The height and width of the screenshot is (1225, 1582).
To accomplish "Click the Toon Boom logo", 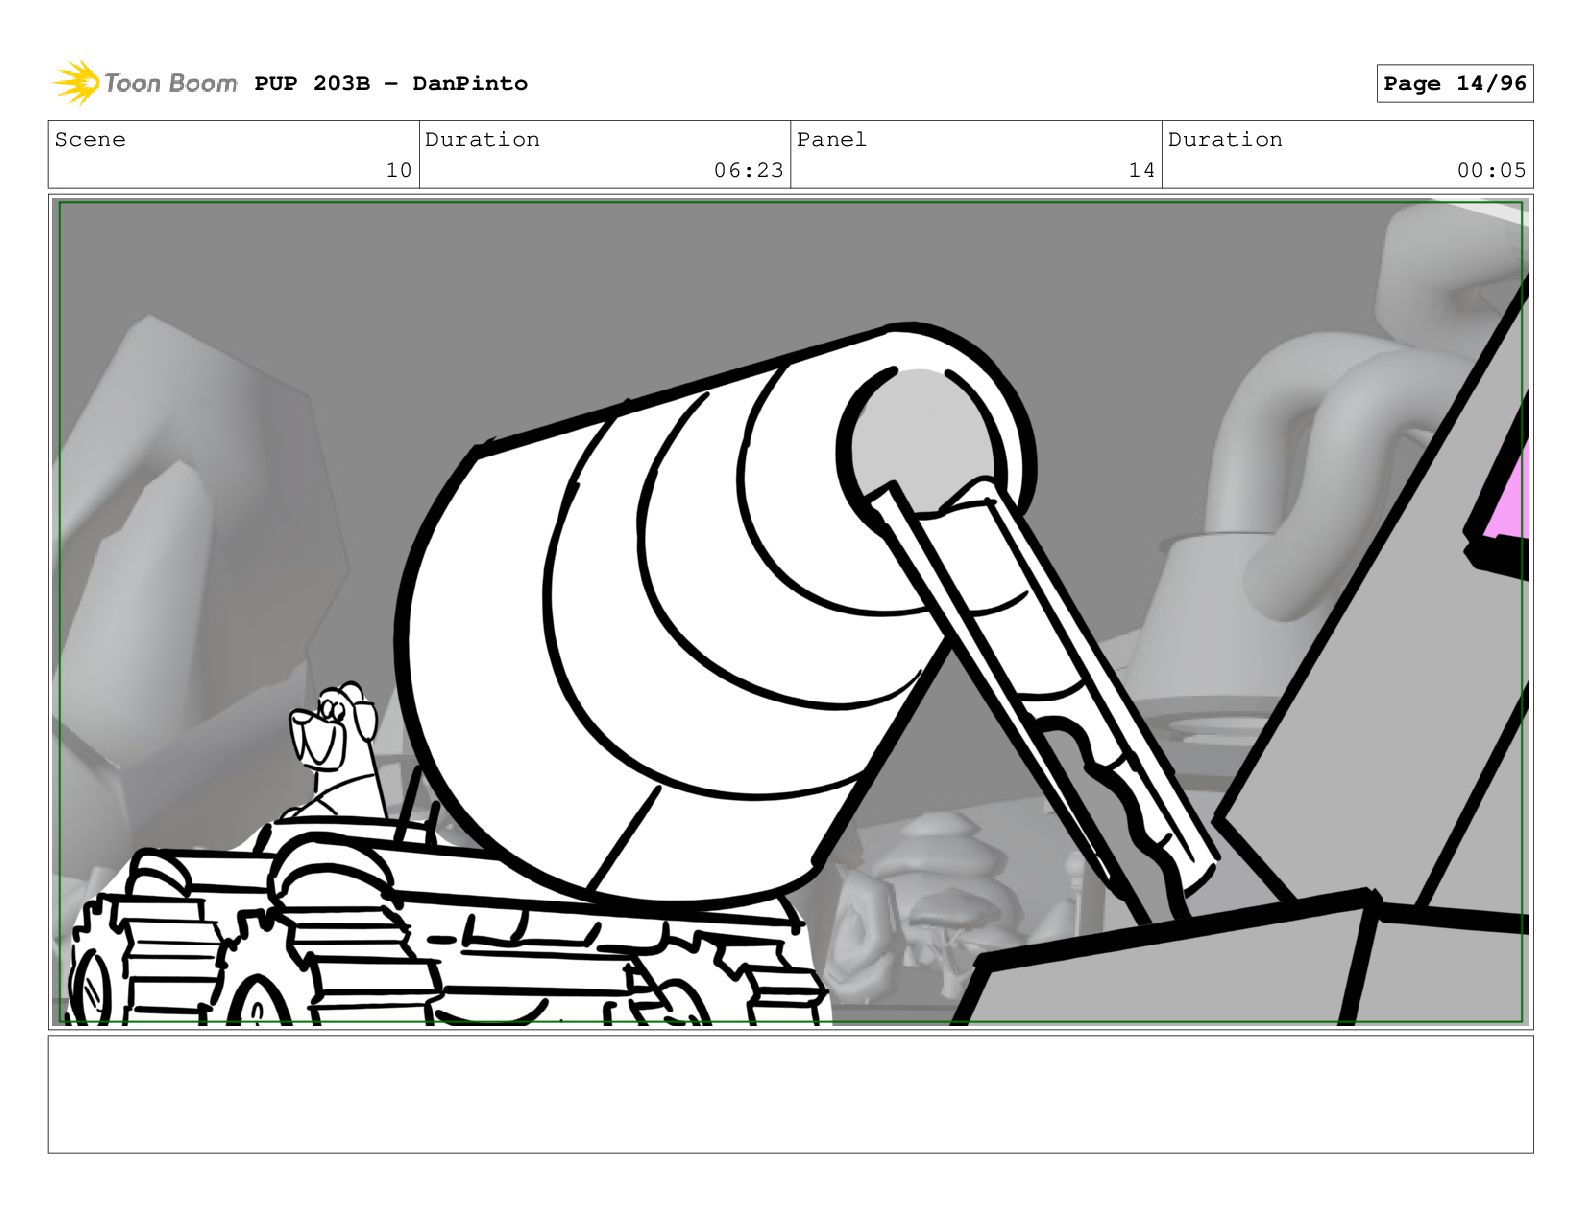I will click(145, 83).
